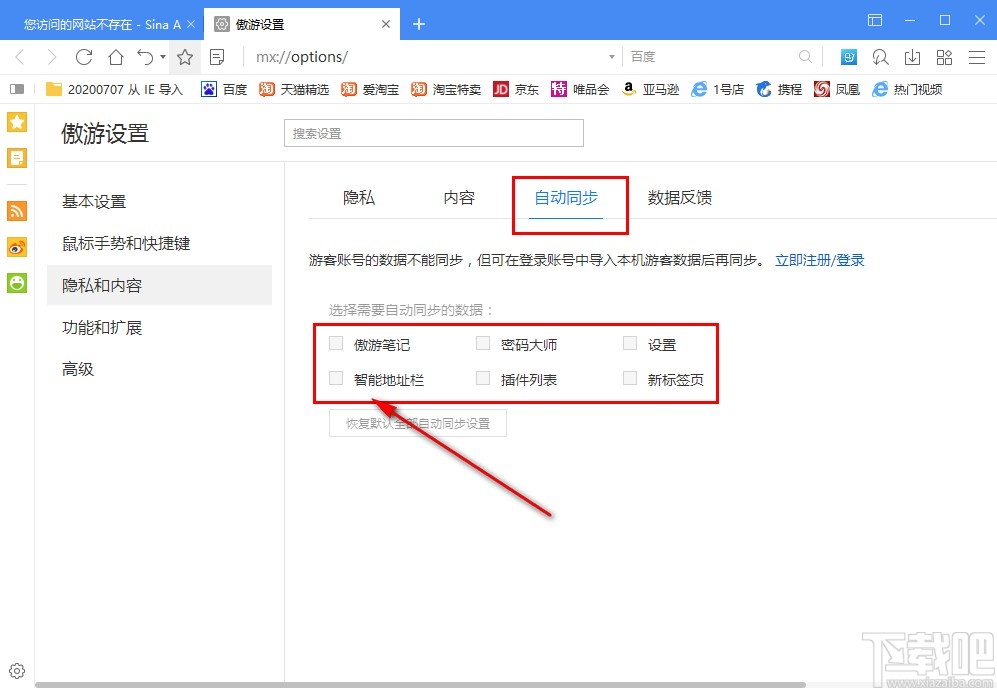Viewport: 997px width, 688px height.
Task: Open the 淘宝特卖 bookmark
Action: point(446,89)
